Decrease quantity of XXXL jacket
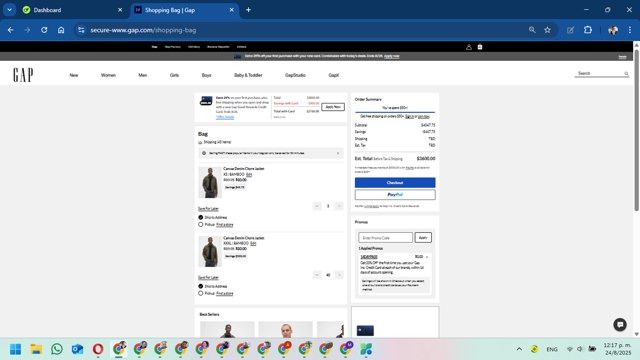This screenshot has width=640, height=360. [x=317, y=275]
